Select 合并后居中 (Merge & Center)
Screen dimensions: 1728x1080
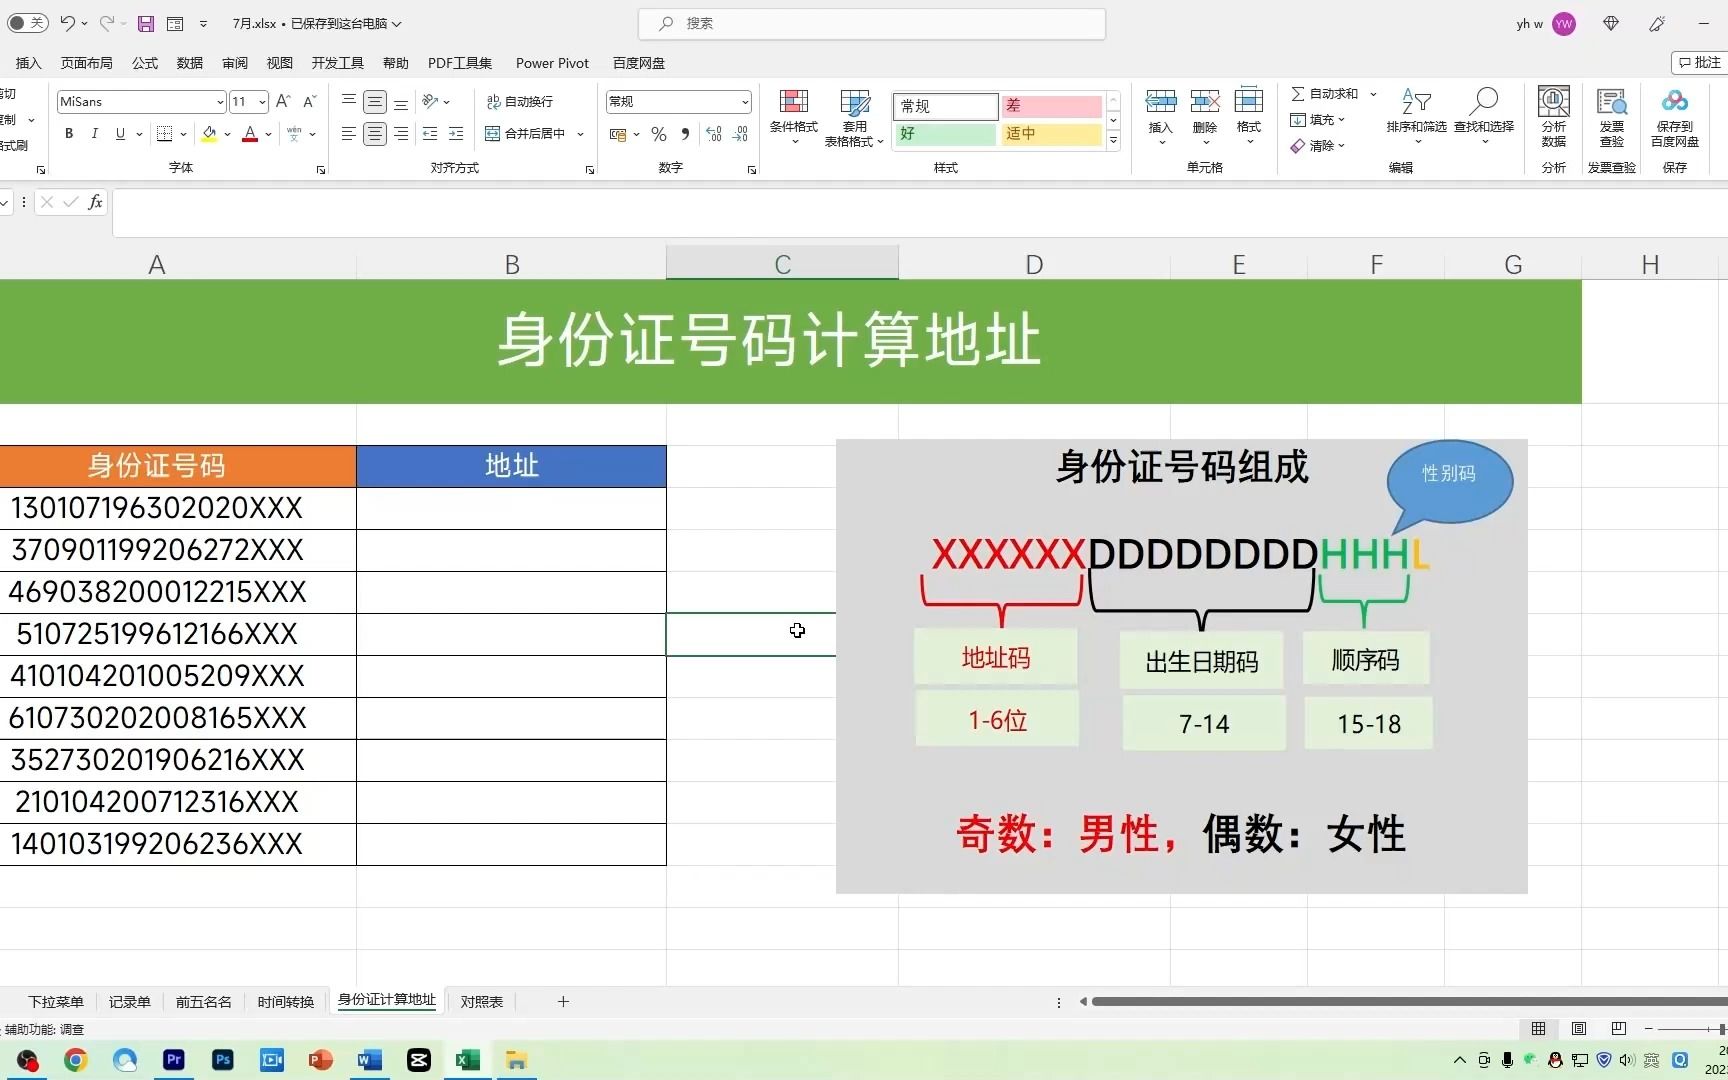coord(526,133)
